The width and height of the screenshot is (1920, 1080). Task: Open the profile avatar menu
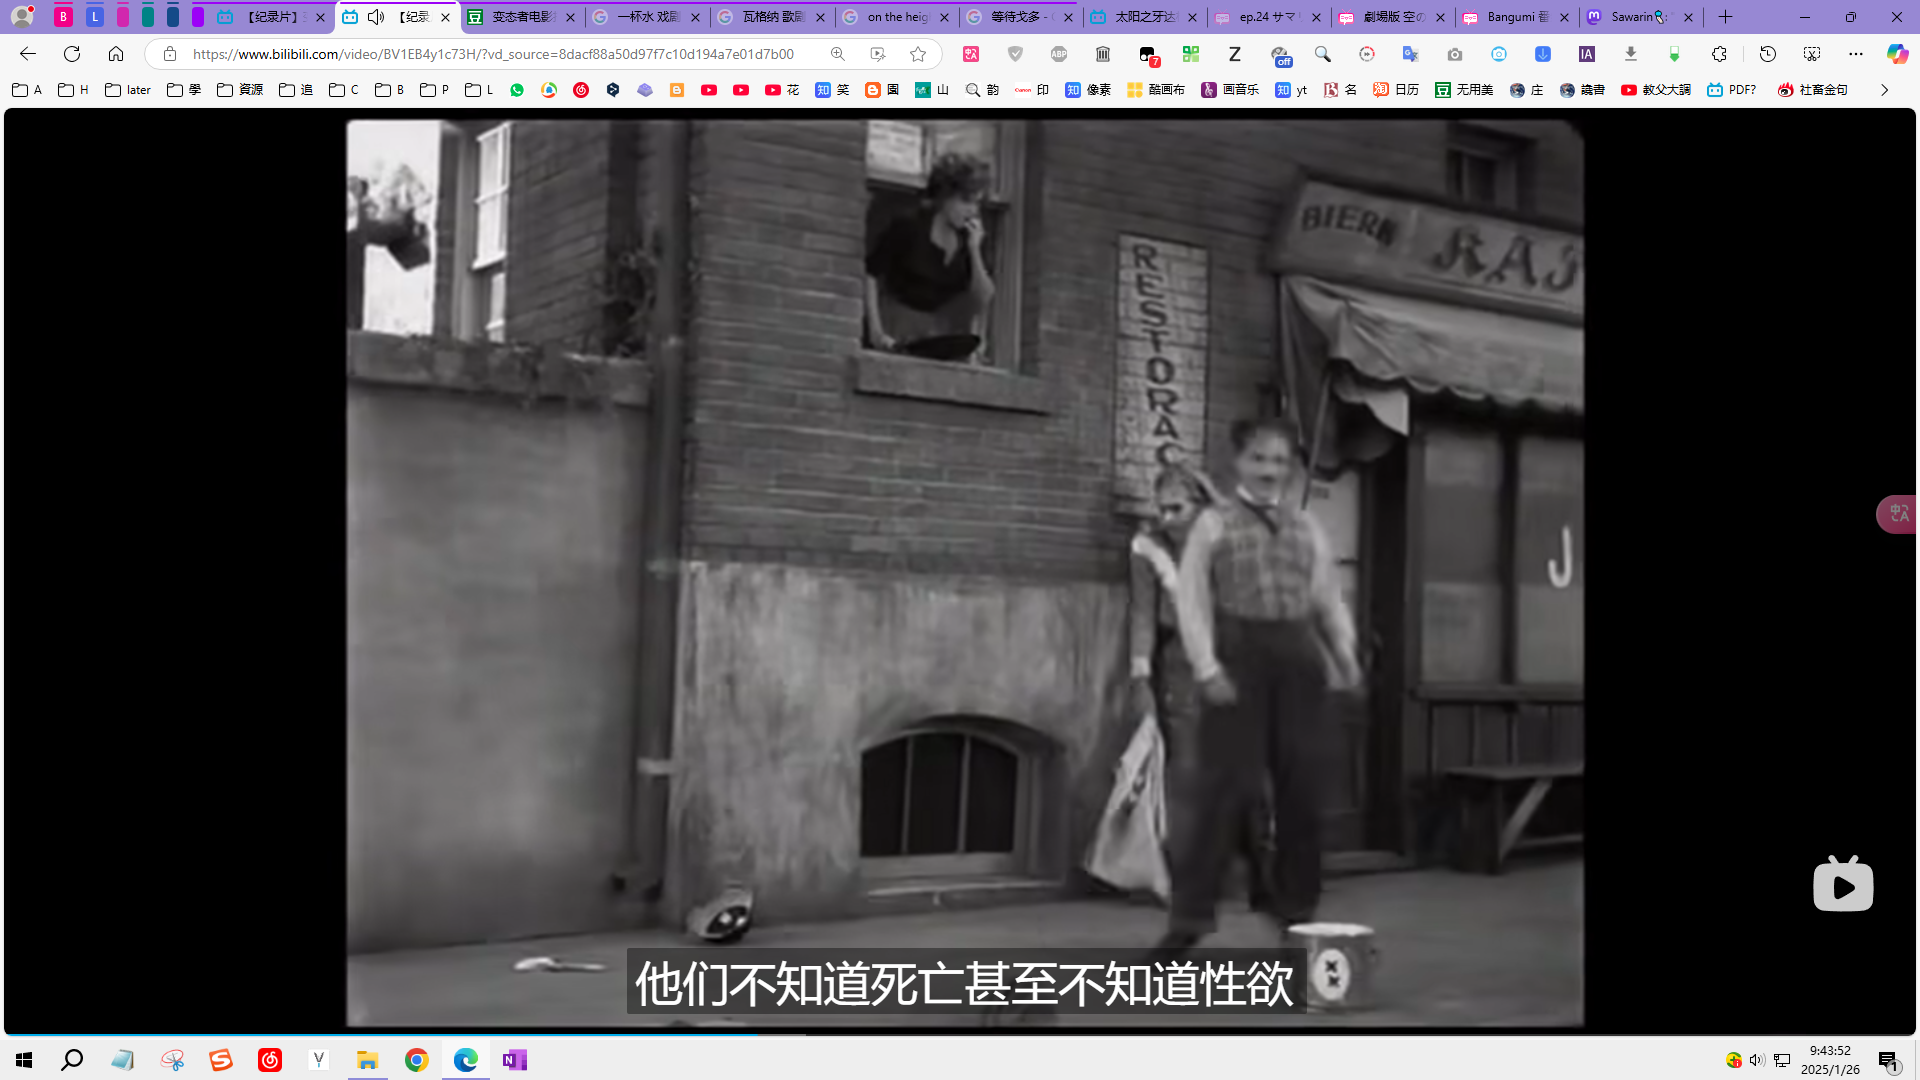pyautogui.click(x=22, y=17)
